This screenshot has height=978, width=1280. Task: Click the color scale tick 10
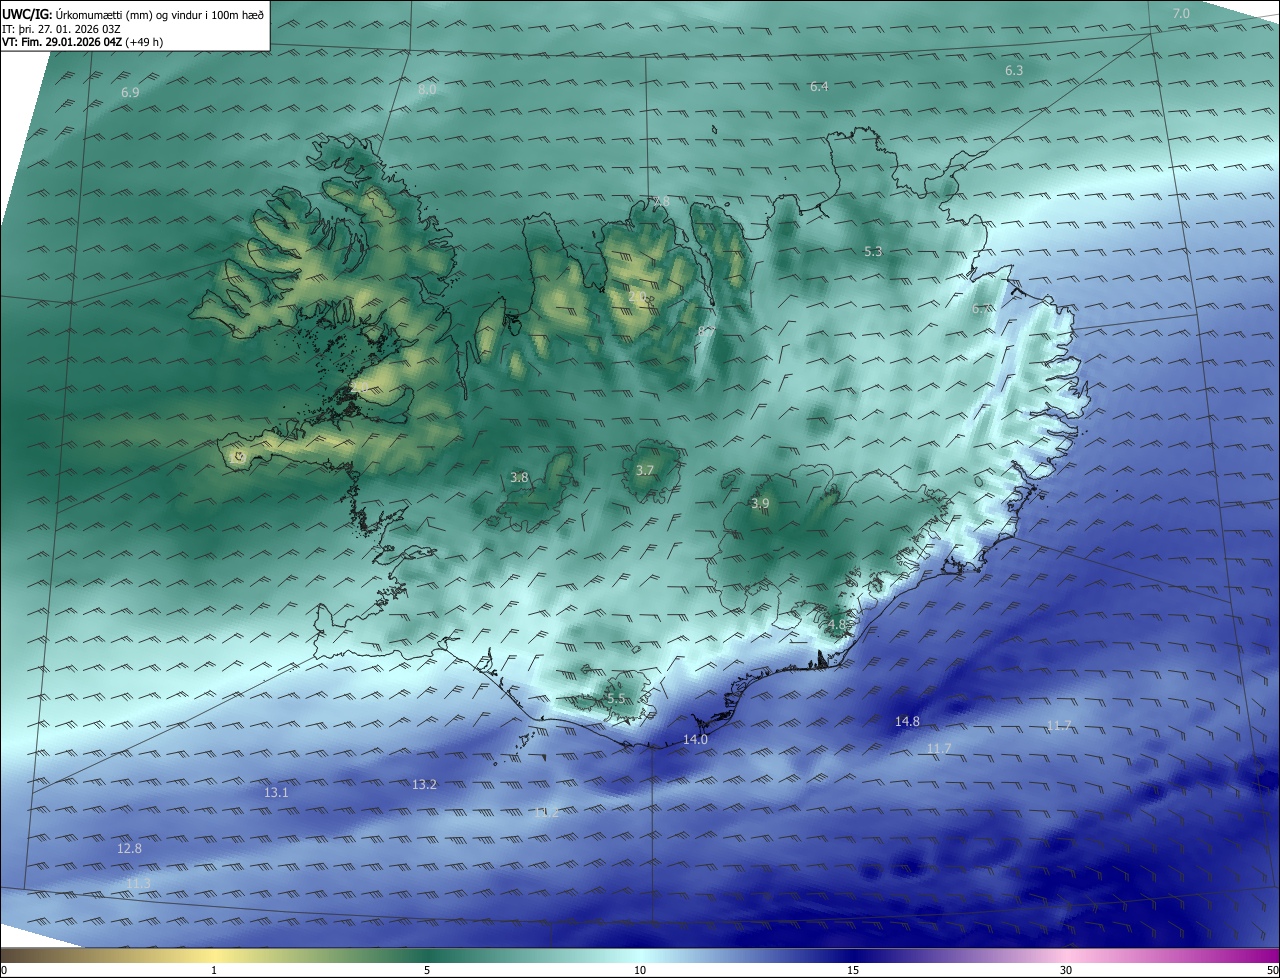click(640, 970)
